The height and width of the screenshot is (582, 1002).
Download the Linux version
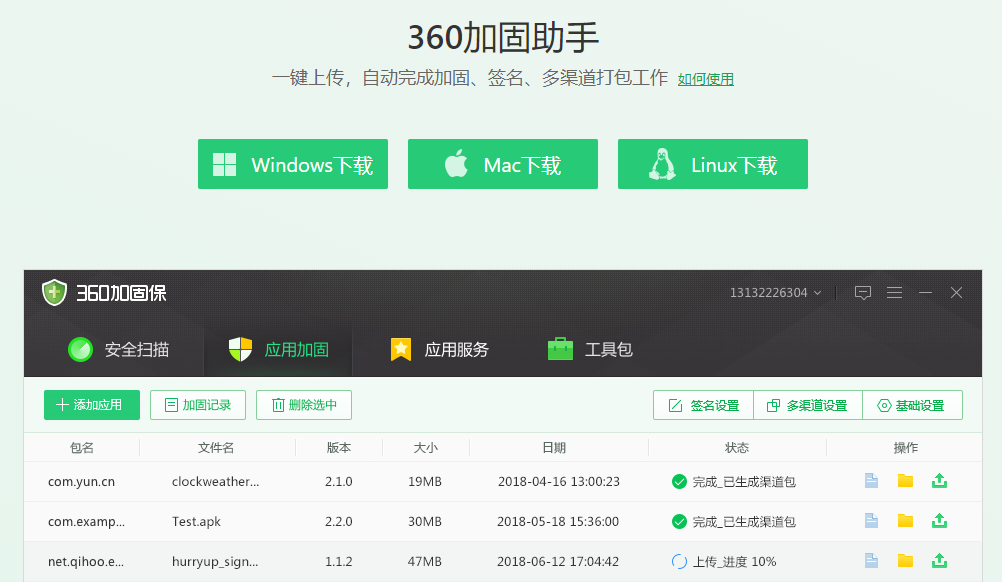713,164
